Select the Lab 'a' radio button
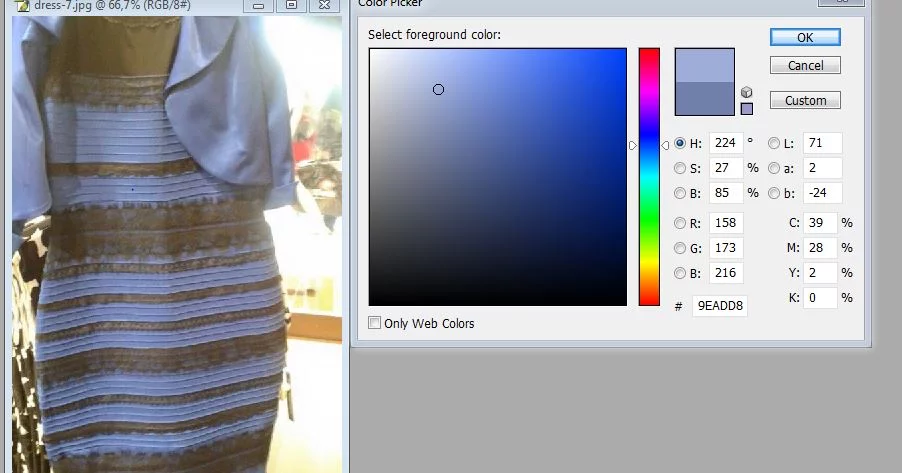This screenshot has width=902, height=473. 774,168
